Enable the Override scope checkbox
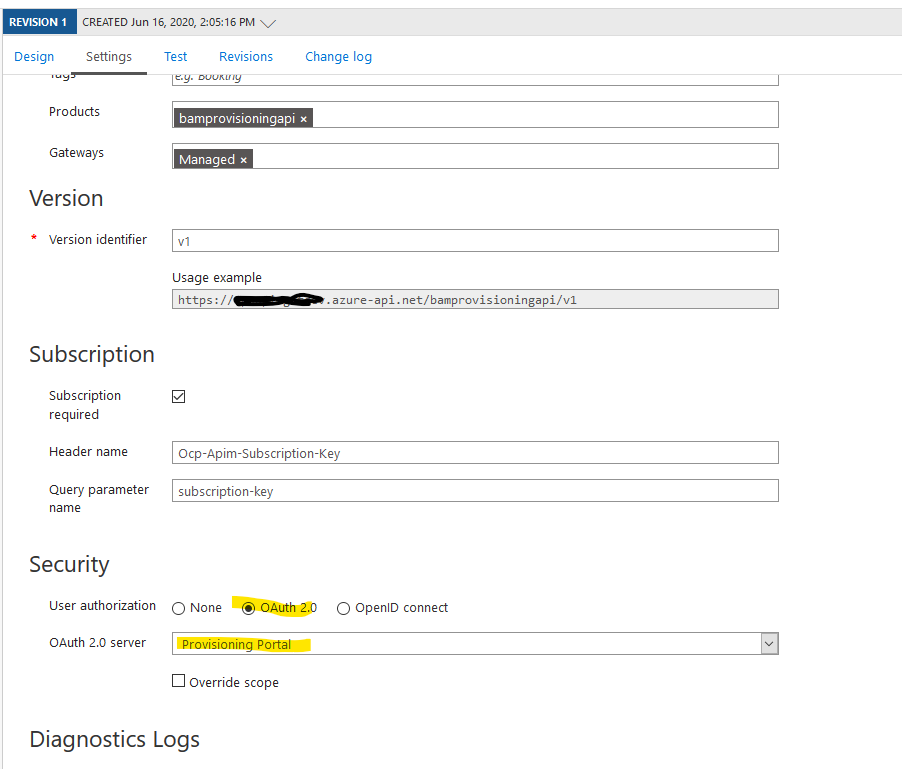 pos(179,681)
